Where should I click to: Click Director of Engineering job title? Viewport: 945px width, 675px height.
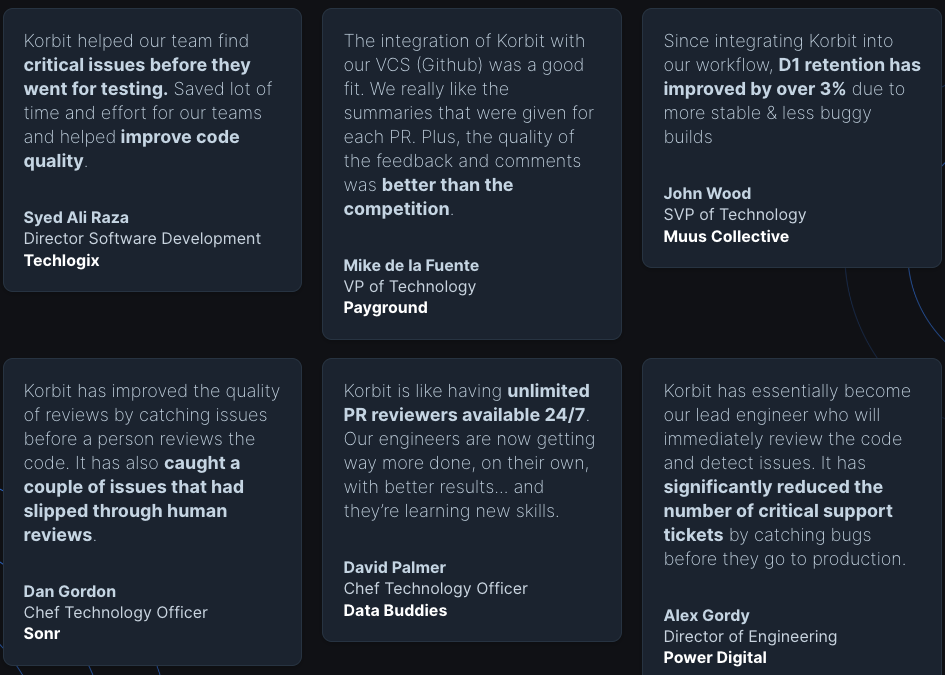(750, 636)
